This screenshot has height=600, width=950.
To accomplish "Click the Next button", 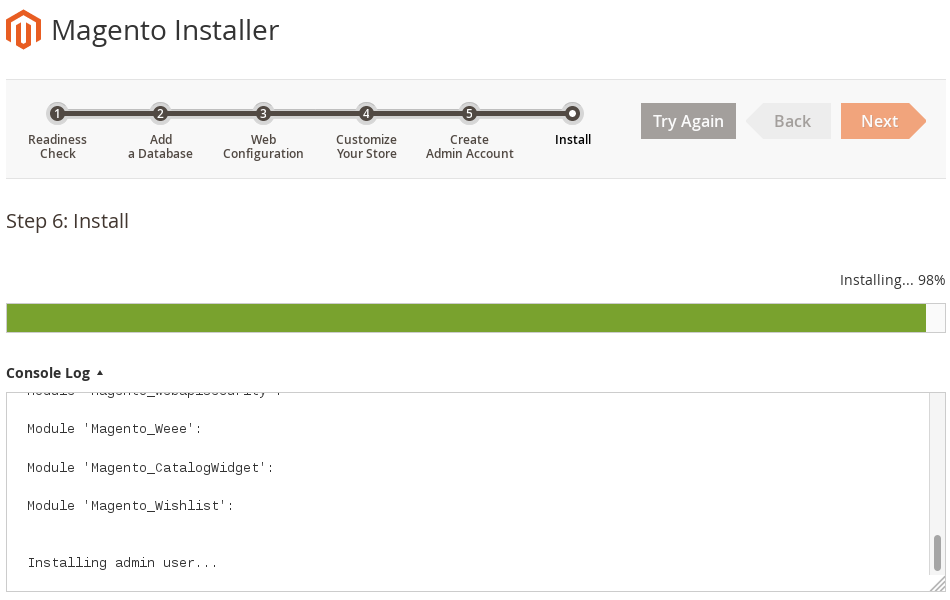I will coord(883,121).
